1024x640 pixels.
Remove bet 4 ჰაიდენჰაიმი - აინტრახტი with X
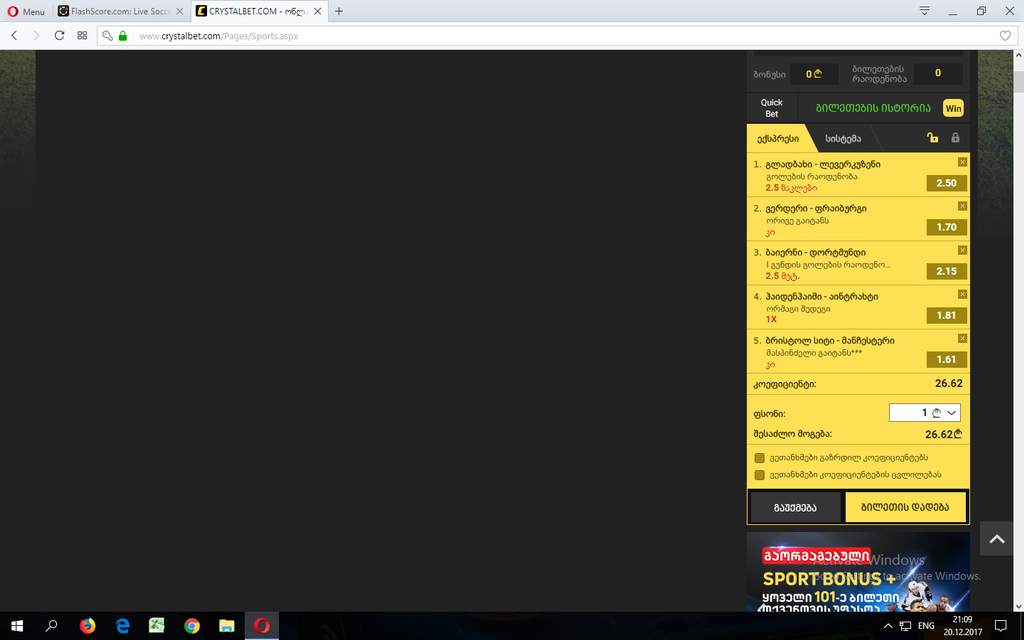(x=962, y=295)
